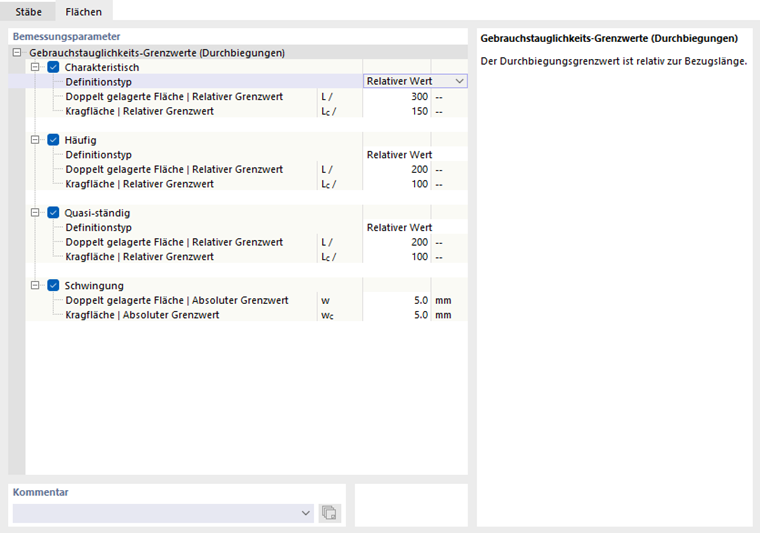760x533 pixels.
Task: Uncheck the Quasi-ständig checkbox
Action: 53,212
